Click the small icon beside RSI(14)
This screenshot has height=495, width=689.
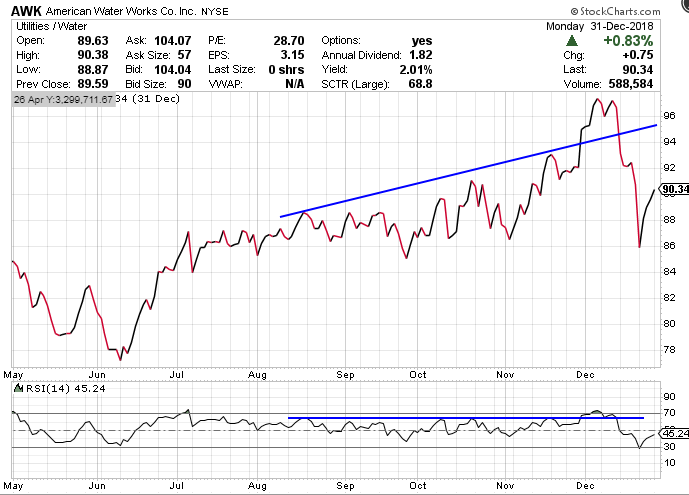18,388
